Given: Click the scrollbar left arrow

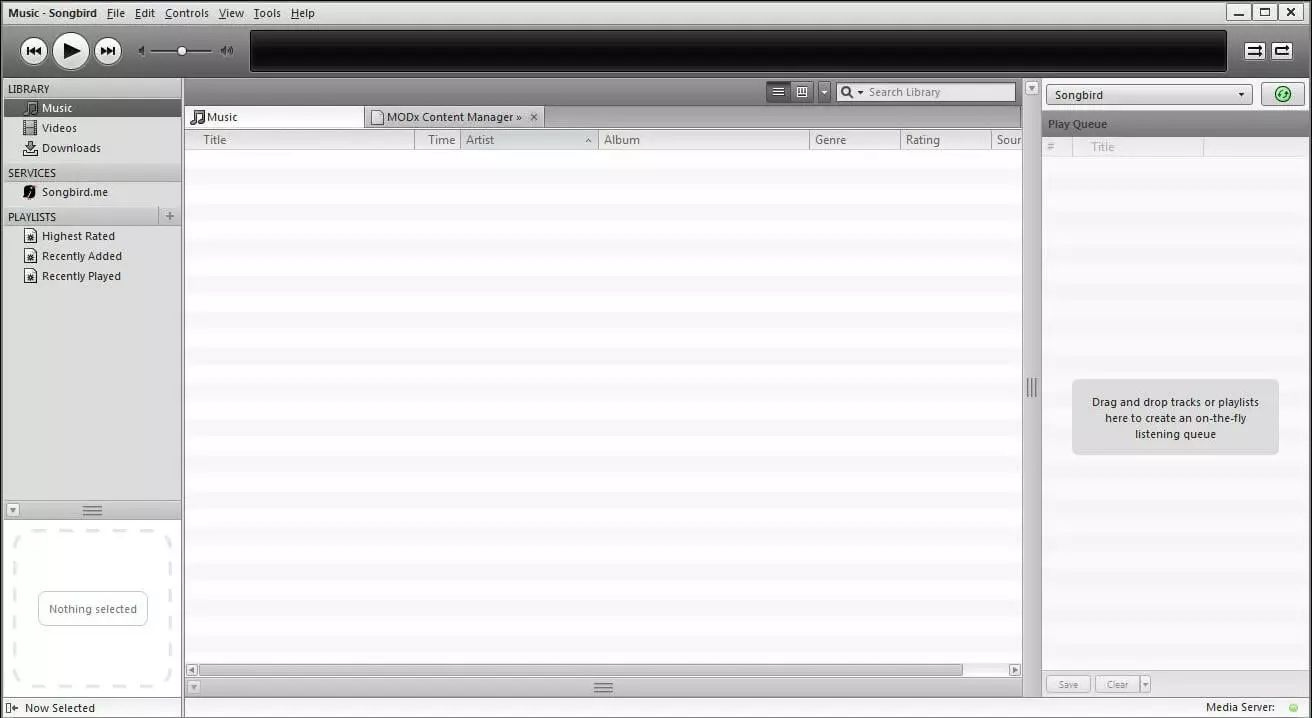Looking at the screenshot, I should [192, 670].
